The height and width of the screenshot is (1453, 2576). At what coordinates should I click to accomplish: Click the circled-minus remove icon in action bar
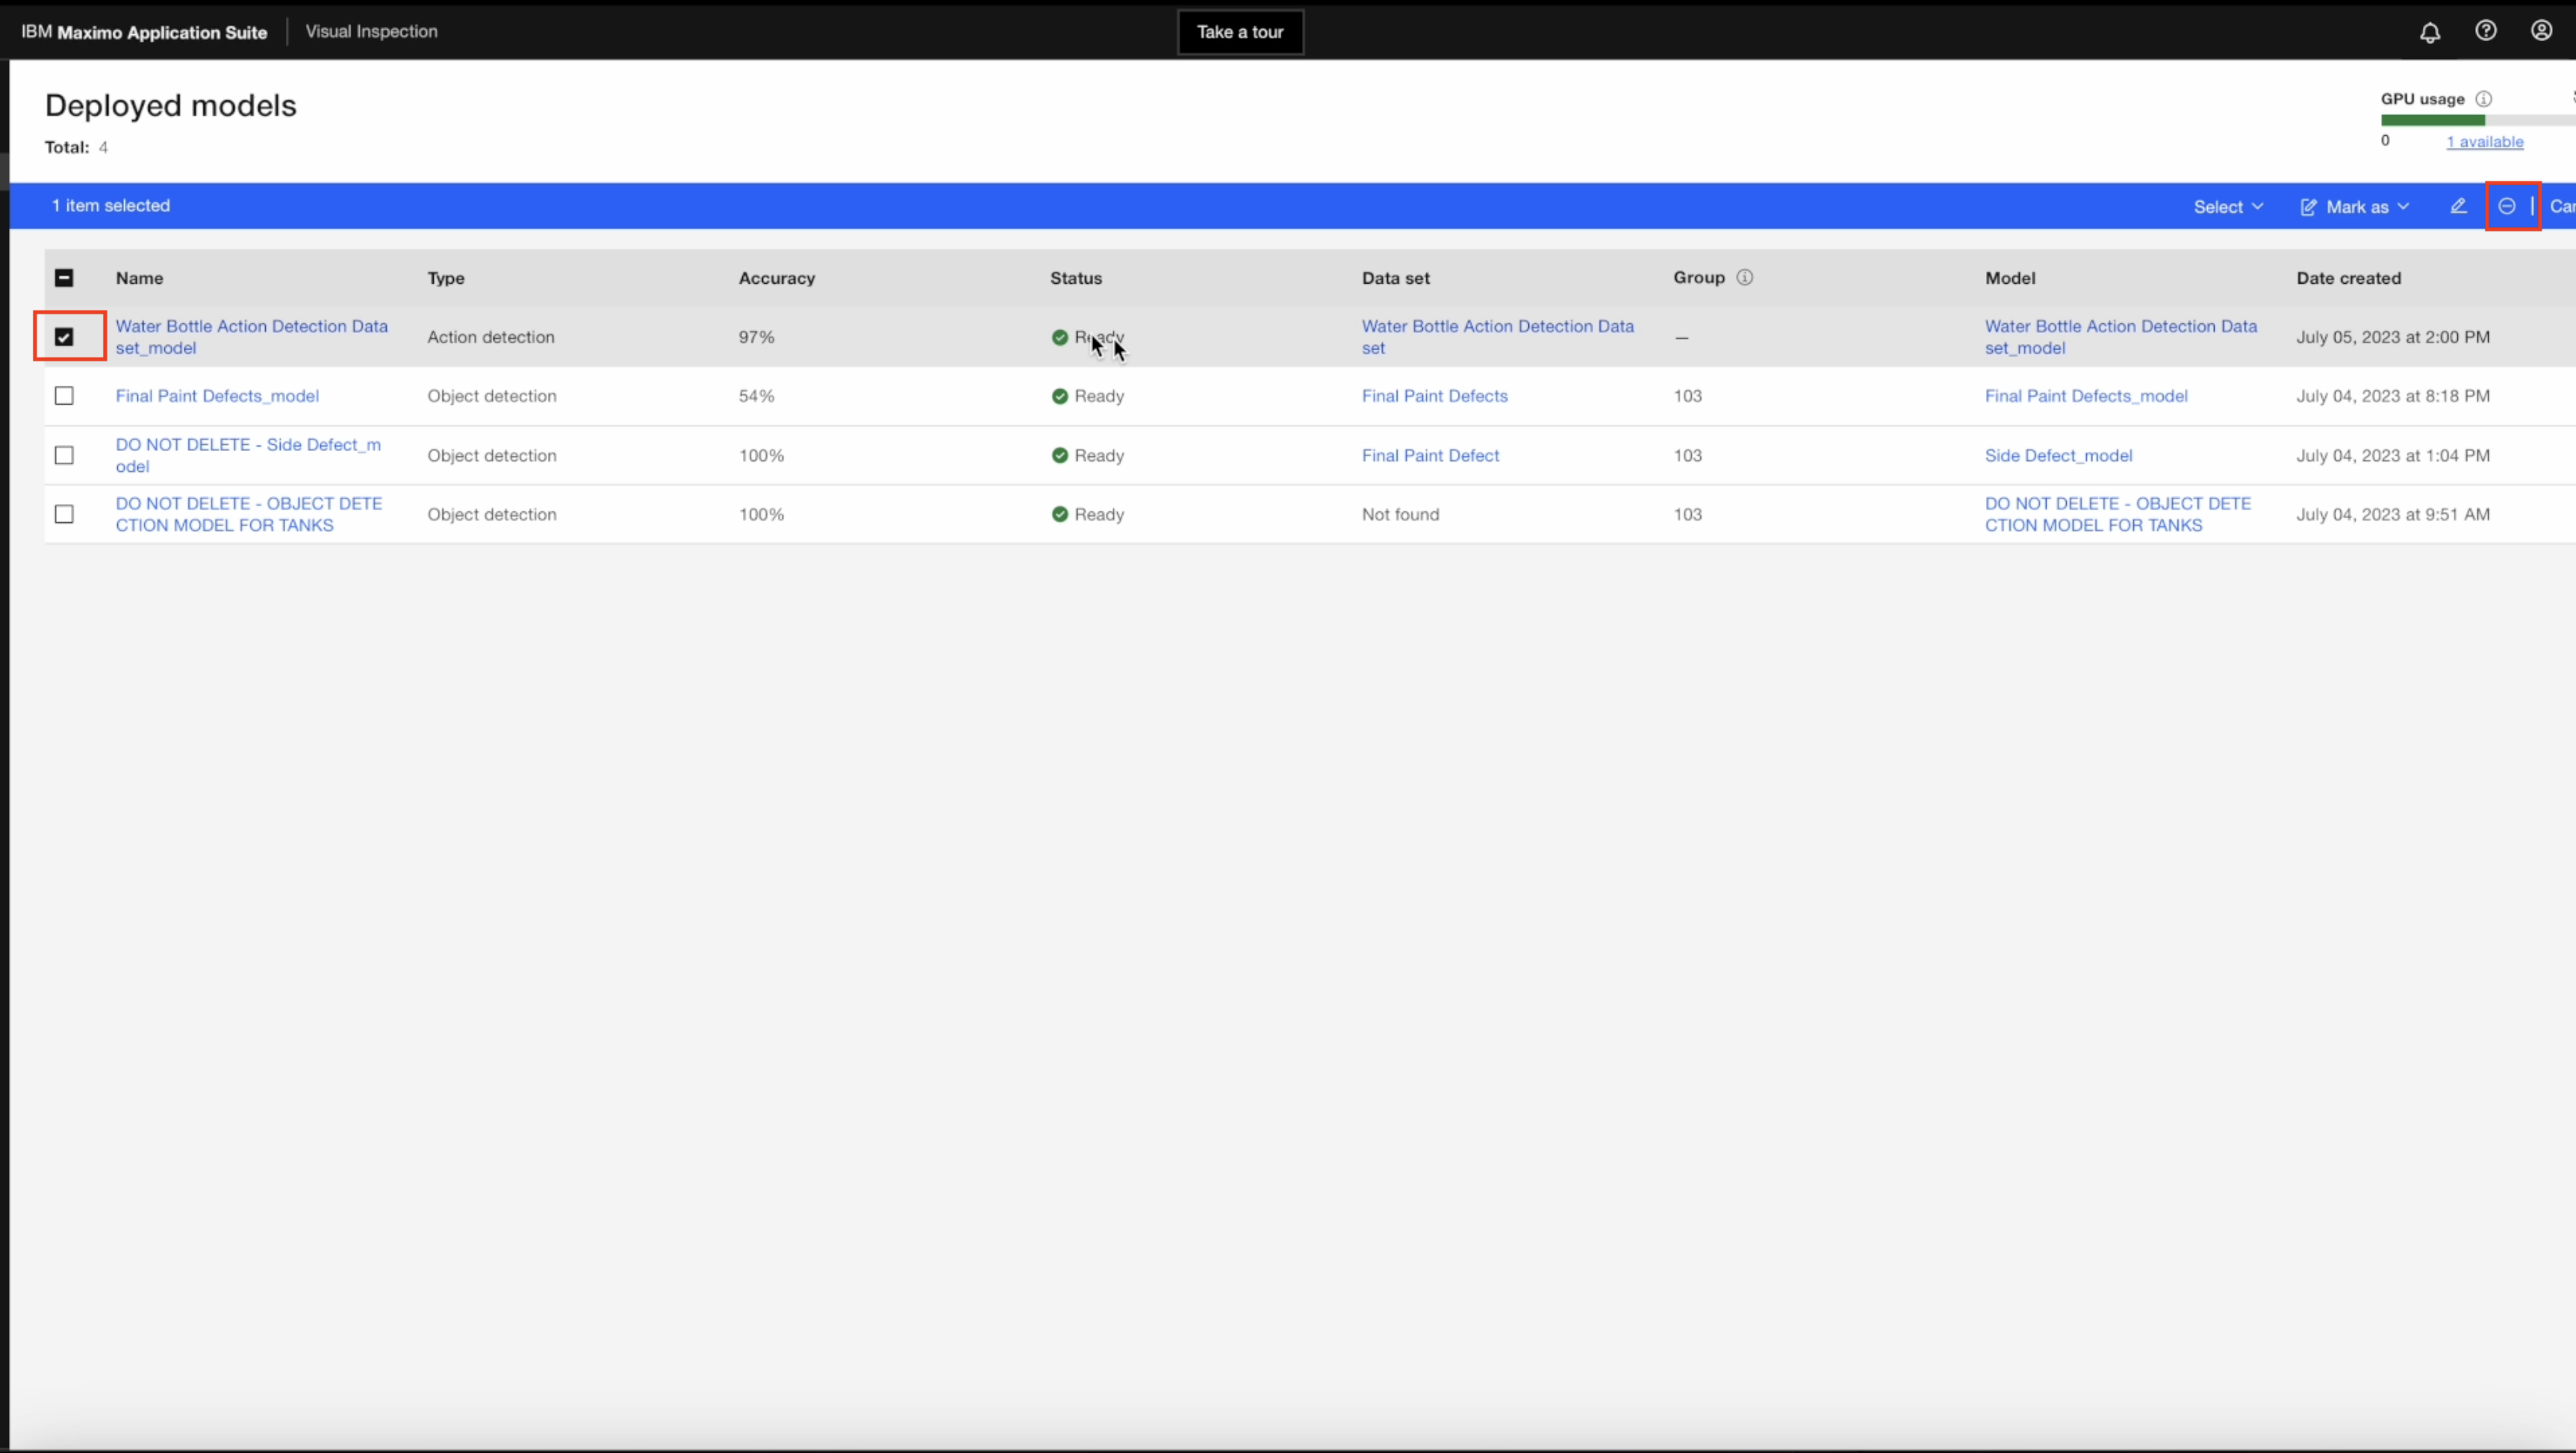[2507, 206]
